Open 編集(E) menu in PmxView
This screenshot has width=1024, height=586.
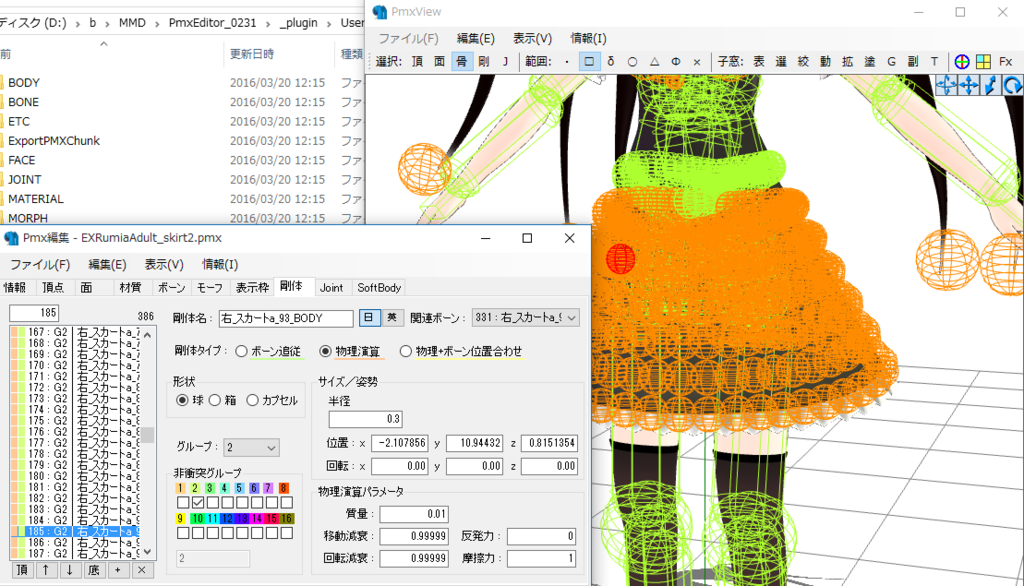point(475,39)
